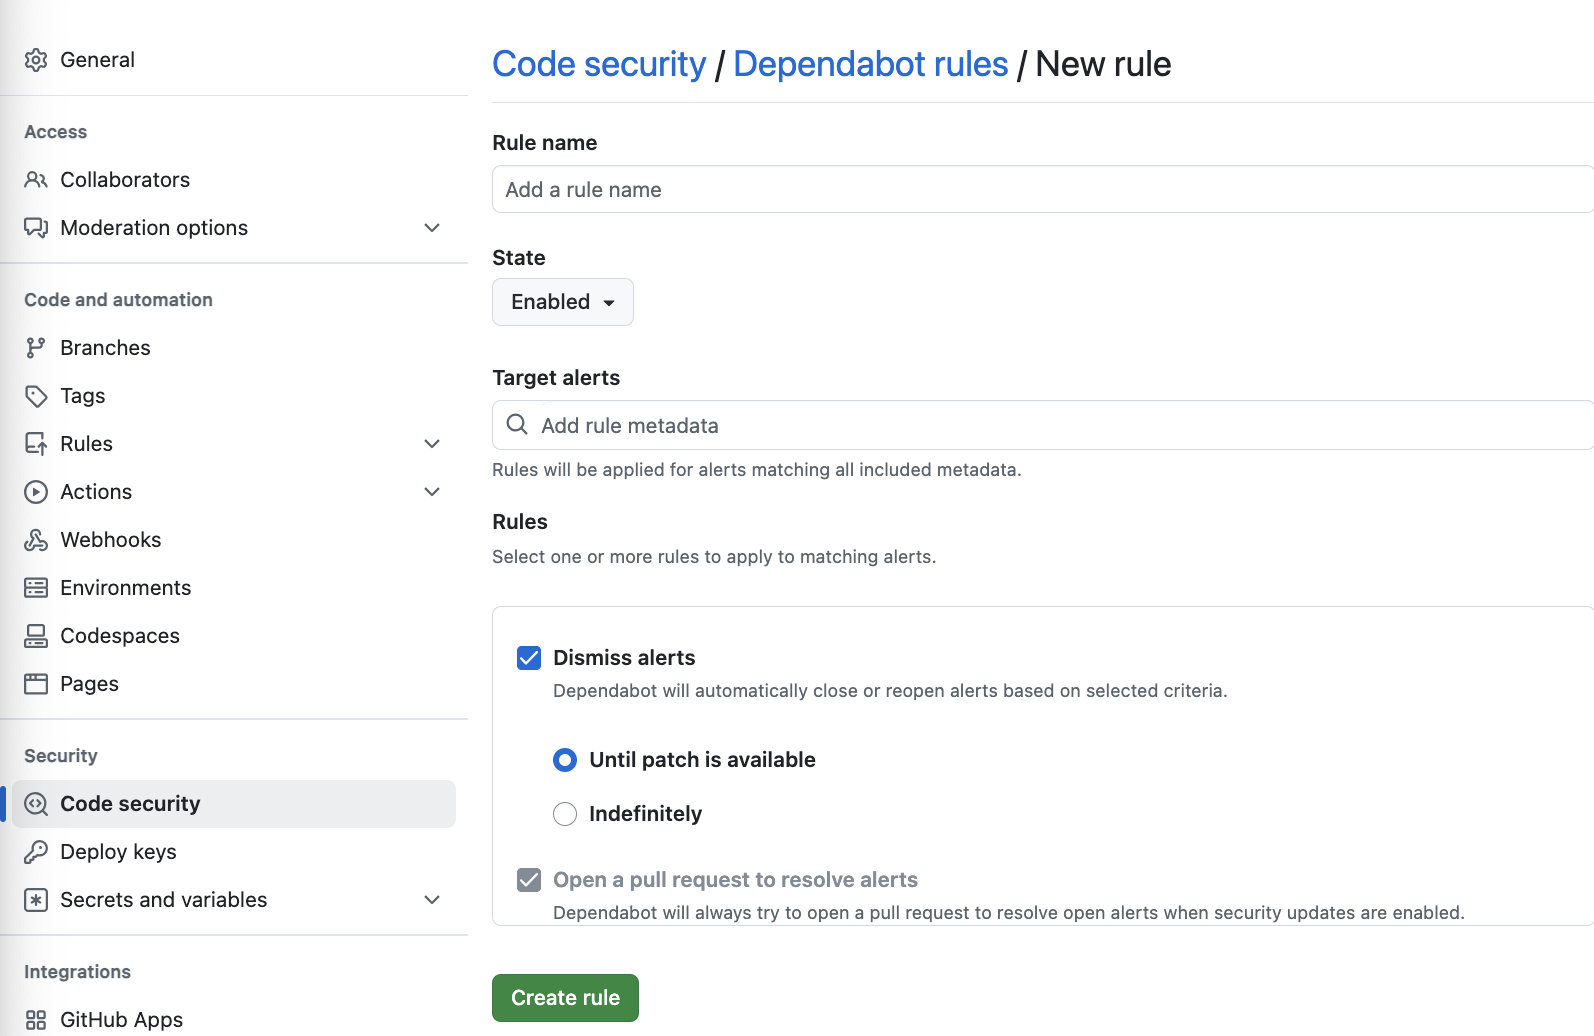
Task: Click the Add a rule name field
Action: [1040, 189]
